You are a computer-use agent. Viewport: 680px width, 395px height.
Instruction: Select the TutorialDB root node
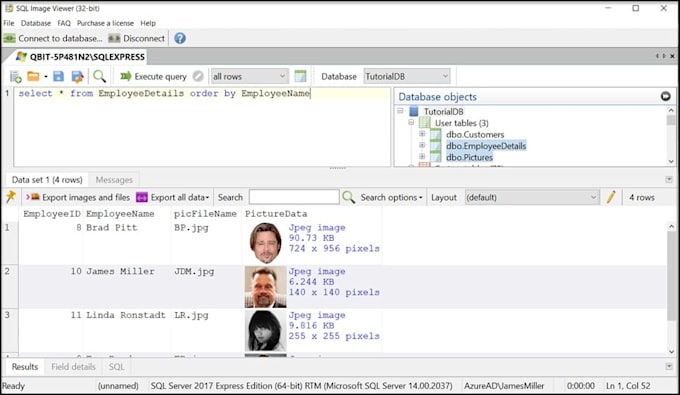pos(443,111)
